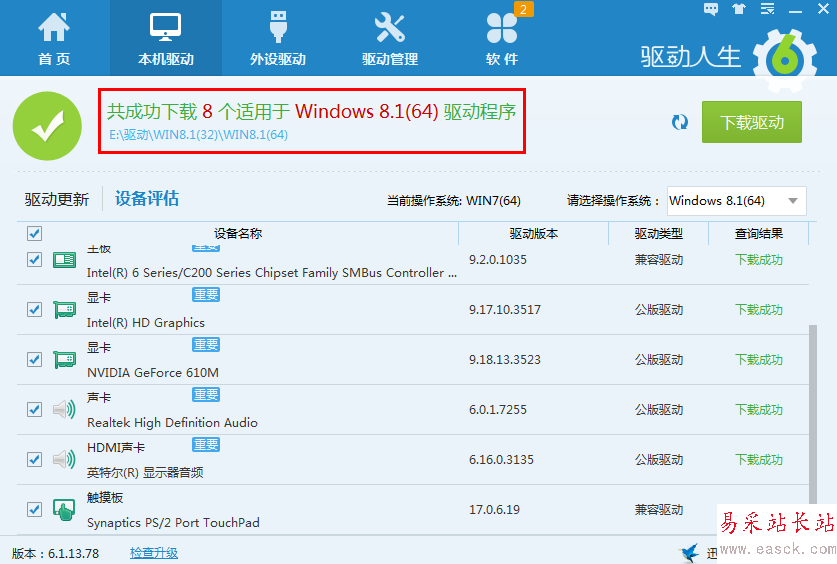Screen dimensions: 837x564
Task: Open the operating system selection dropdown
Action: tap(737, 201)
